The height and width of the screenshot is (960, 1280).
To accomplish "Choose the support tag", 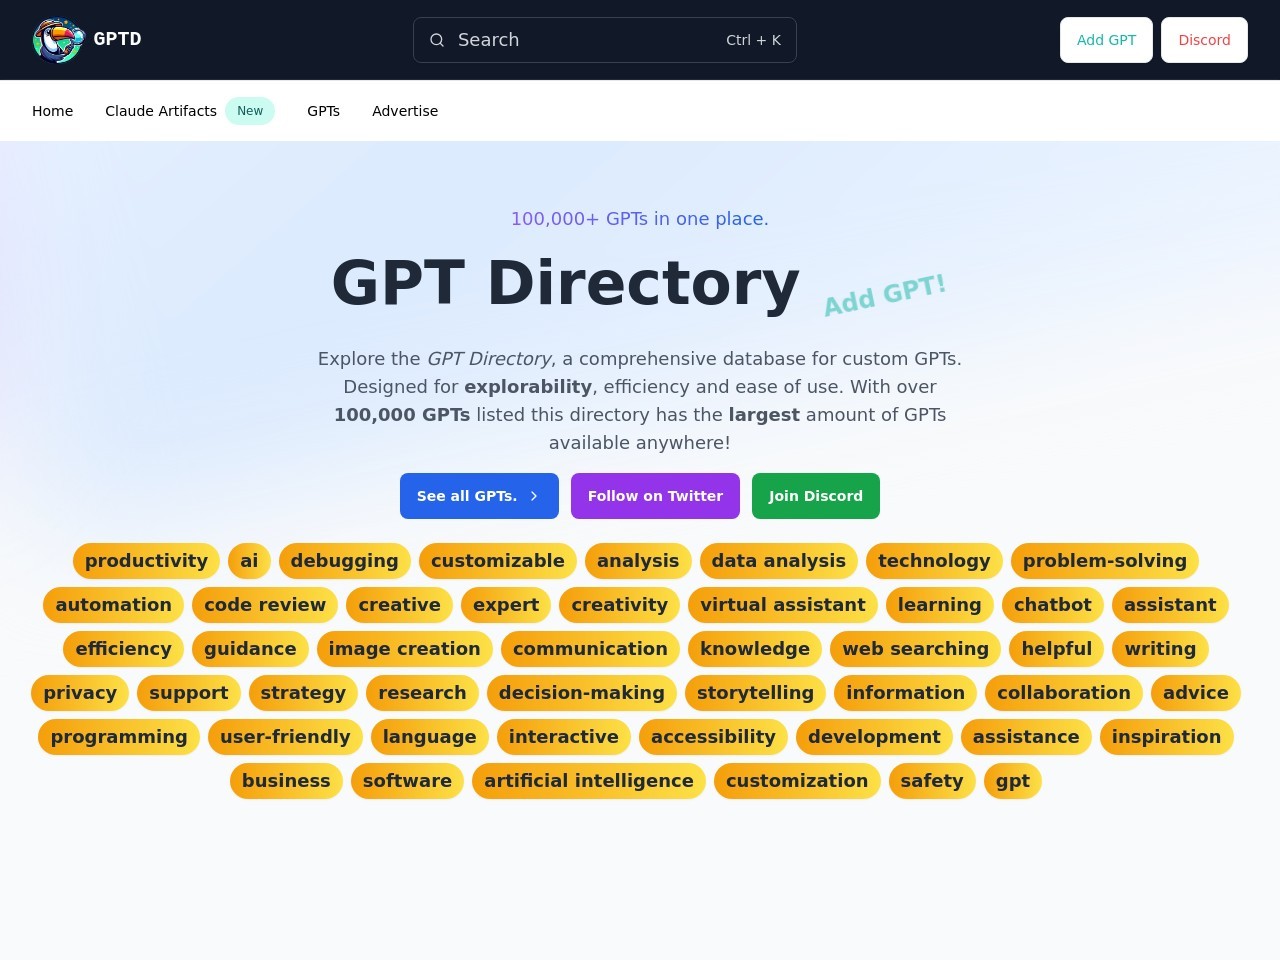I will pos(189,693).
